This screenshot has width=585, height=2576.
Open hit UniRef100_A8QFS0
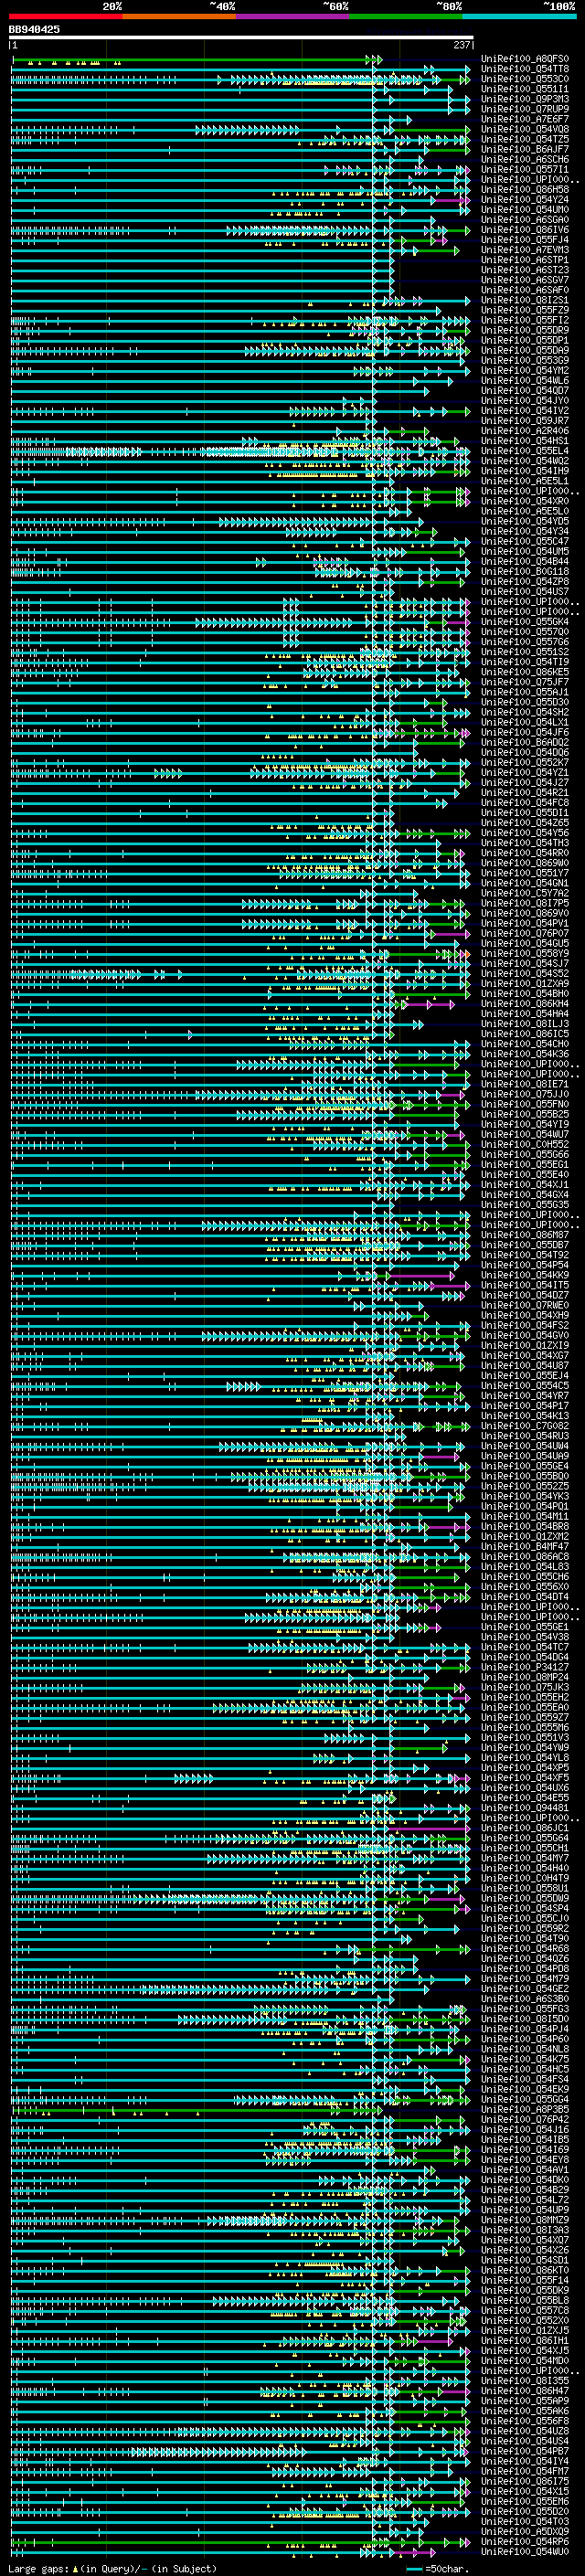coord(524,59)
